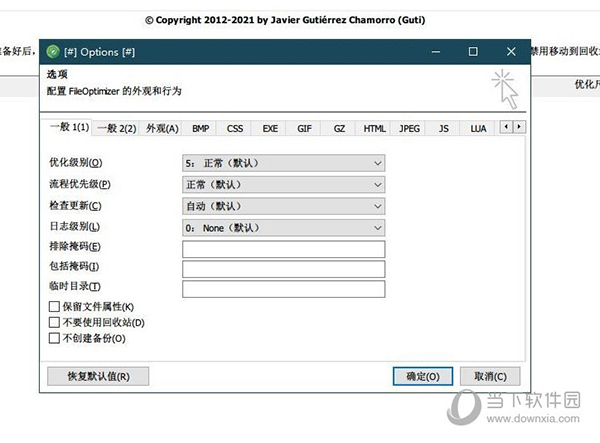Image resolution: width=600 pixels, height=443 pixels.
Task: Click the 排除掩码(E) input field
Action: pos(284,249)
